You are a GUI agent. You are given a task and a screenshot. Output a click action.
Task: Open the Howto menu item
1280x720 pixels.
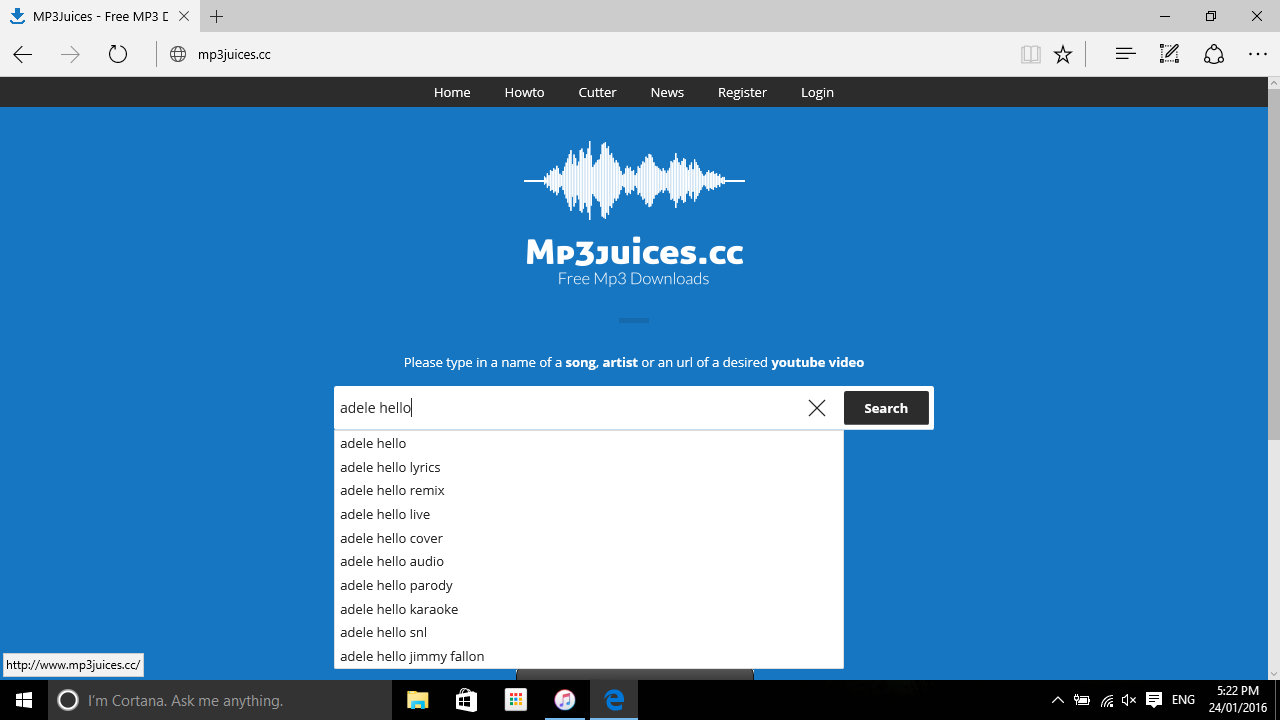point(524,92)
